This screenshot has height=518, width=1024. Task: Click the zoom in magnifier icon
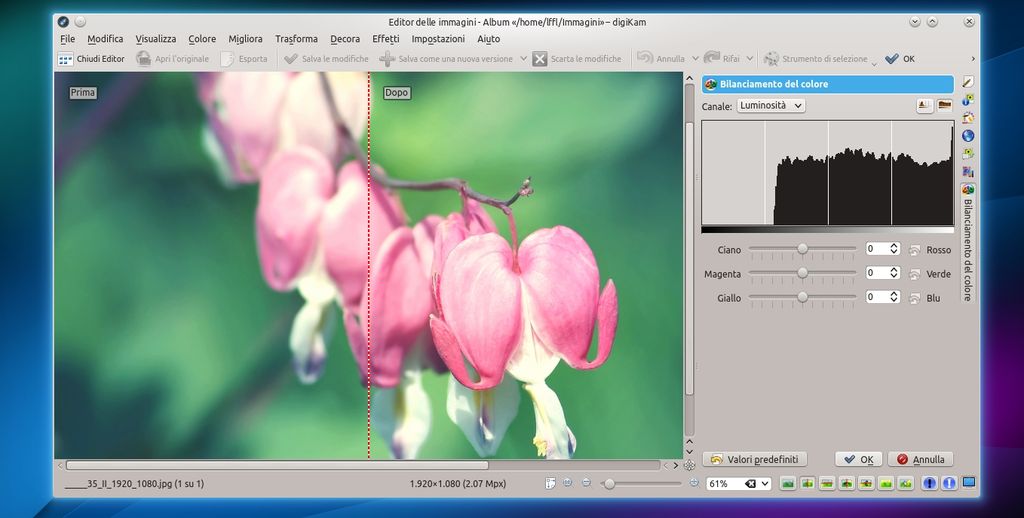(695, 483)
